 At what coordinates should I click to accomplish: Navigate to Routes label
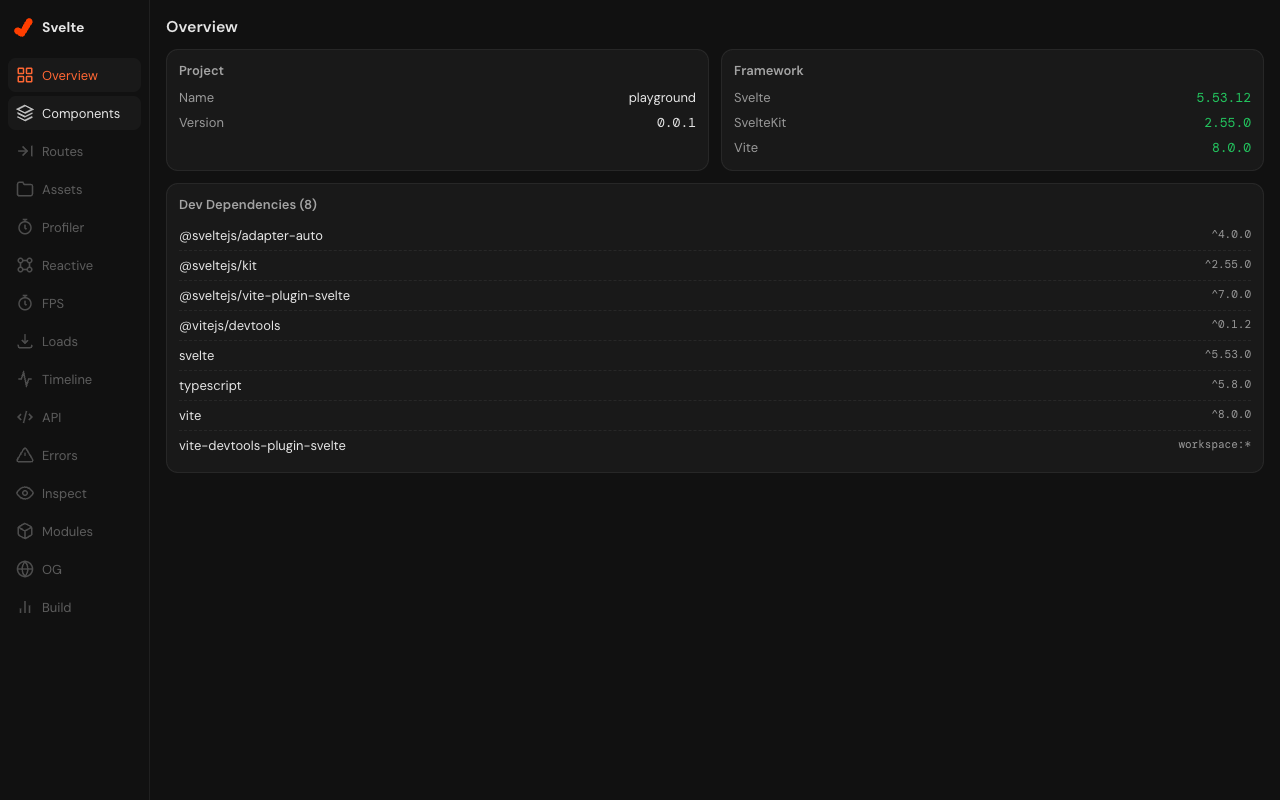tap(62, 151)
